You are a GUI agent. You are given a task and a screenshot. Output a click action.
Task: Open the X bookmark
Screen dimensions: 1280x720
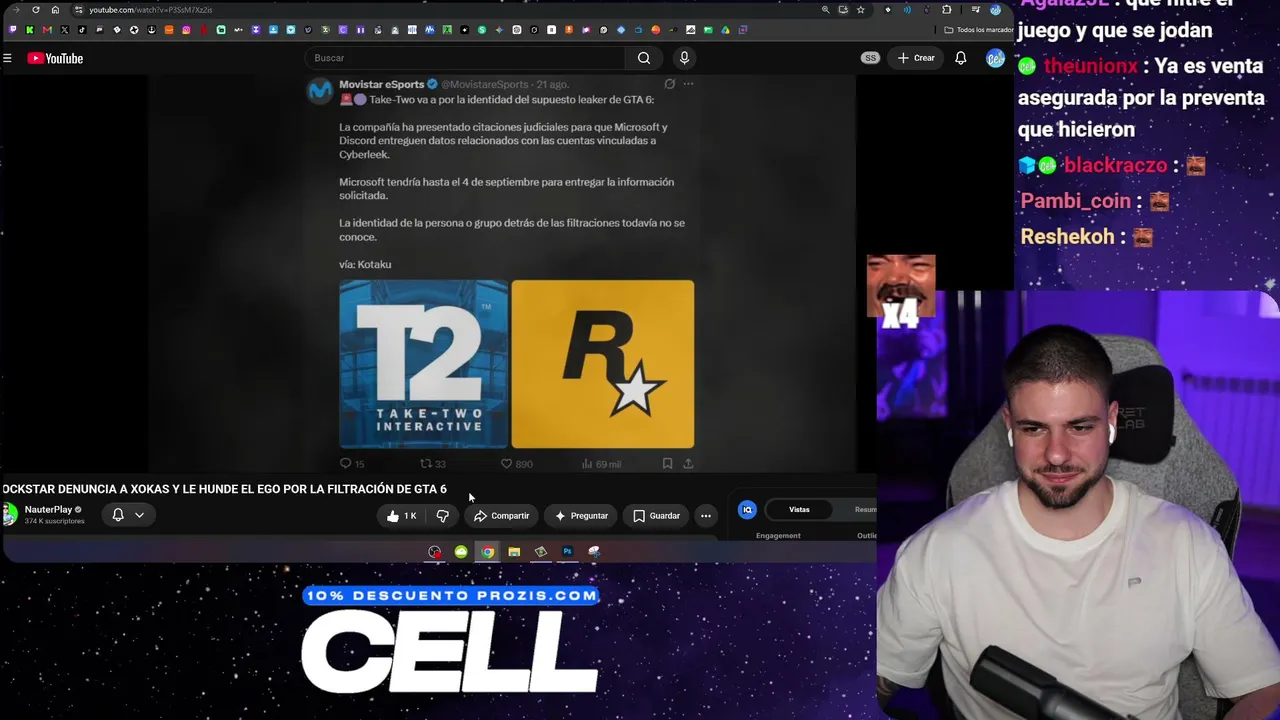click(65, 30)
